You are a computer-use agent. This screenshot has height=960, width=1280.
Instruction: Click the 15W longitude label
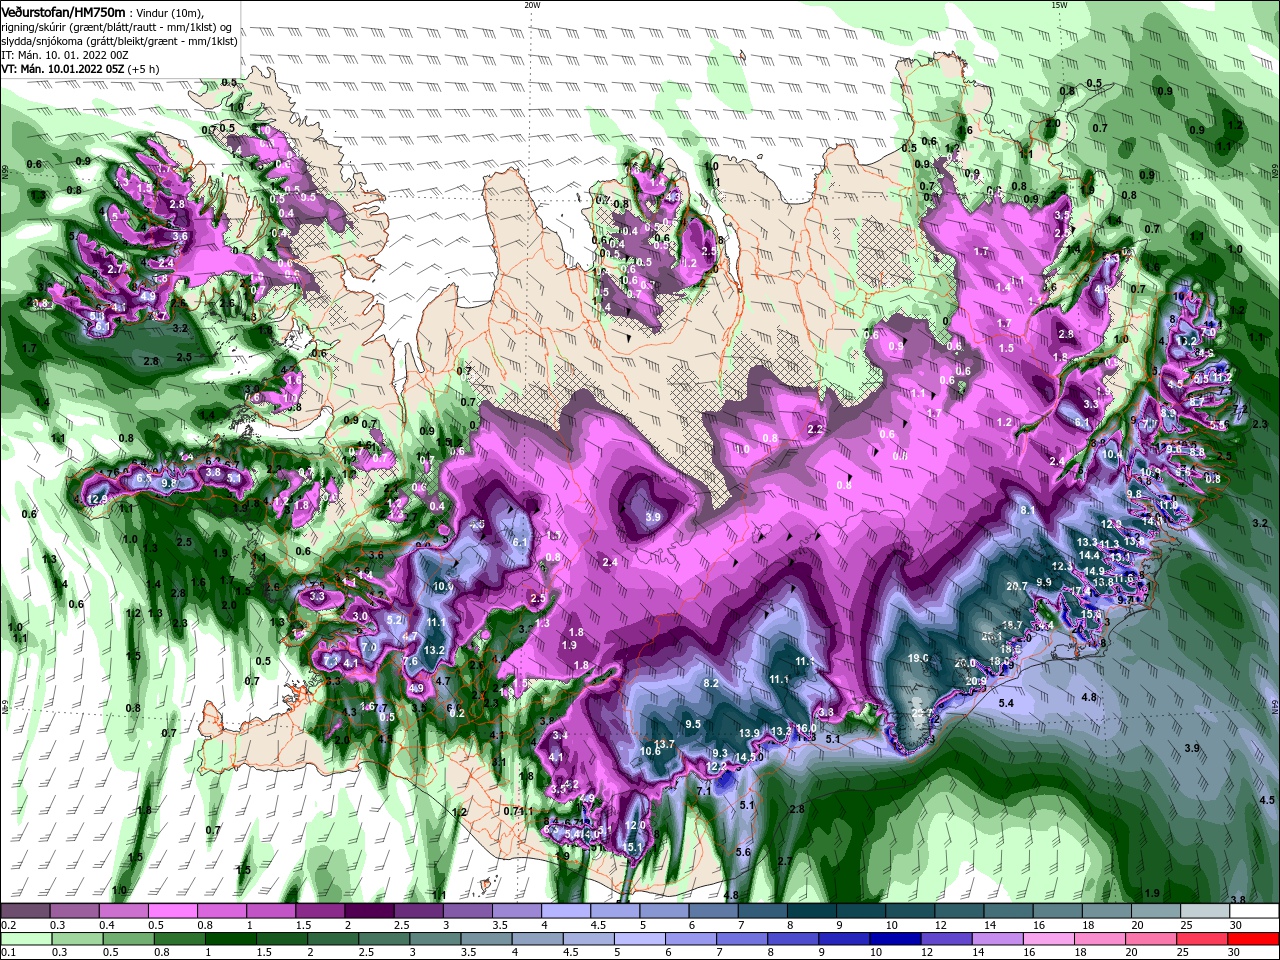[1060, 5]
